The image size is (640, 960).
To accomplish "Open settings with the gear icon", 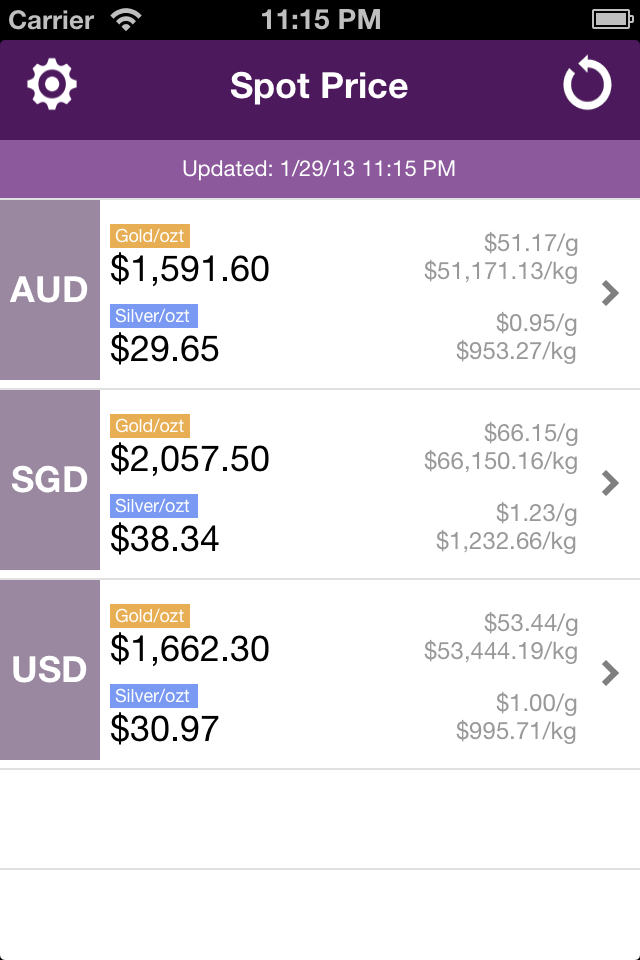I will coord(51,85).
